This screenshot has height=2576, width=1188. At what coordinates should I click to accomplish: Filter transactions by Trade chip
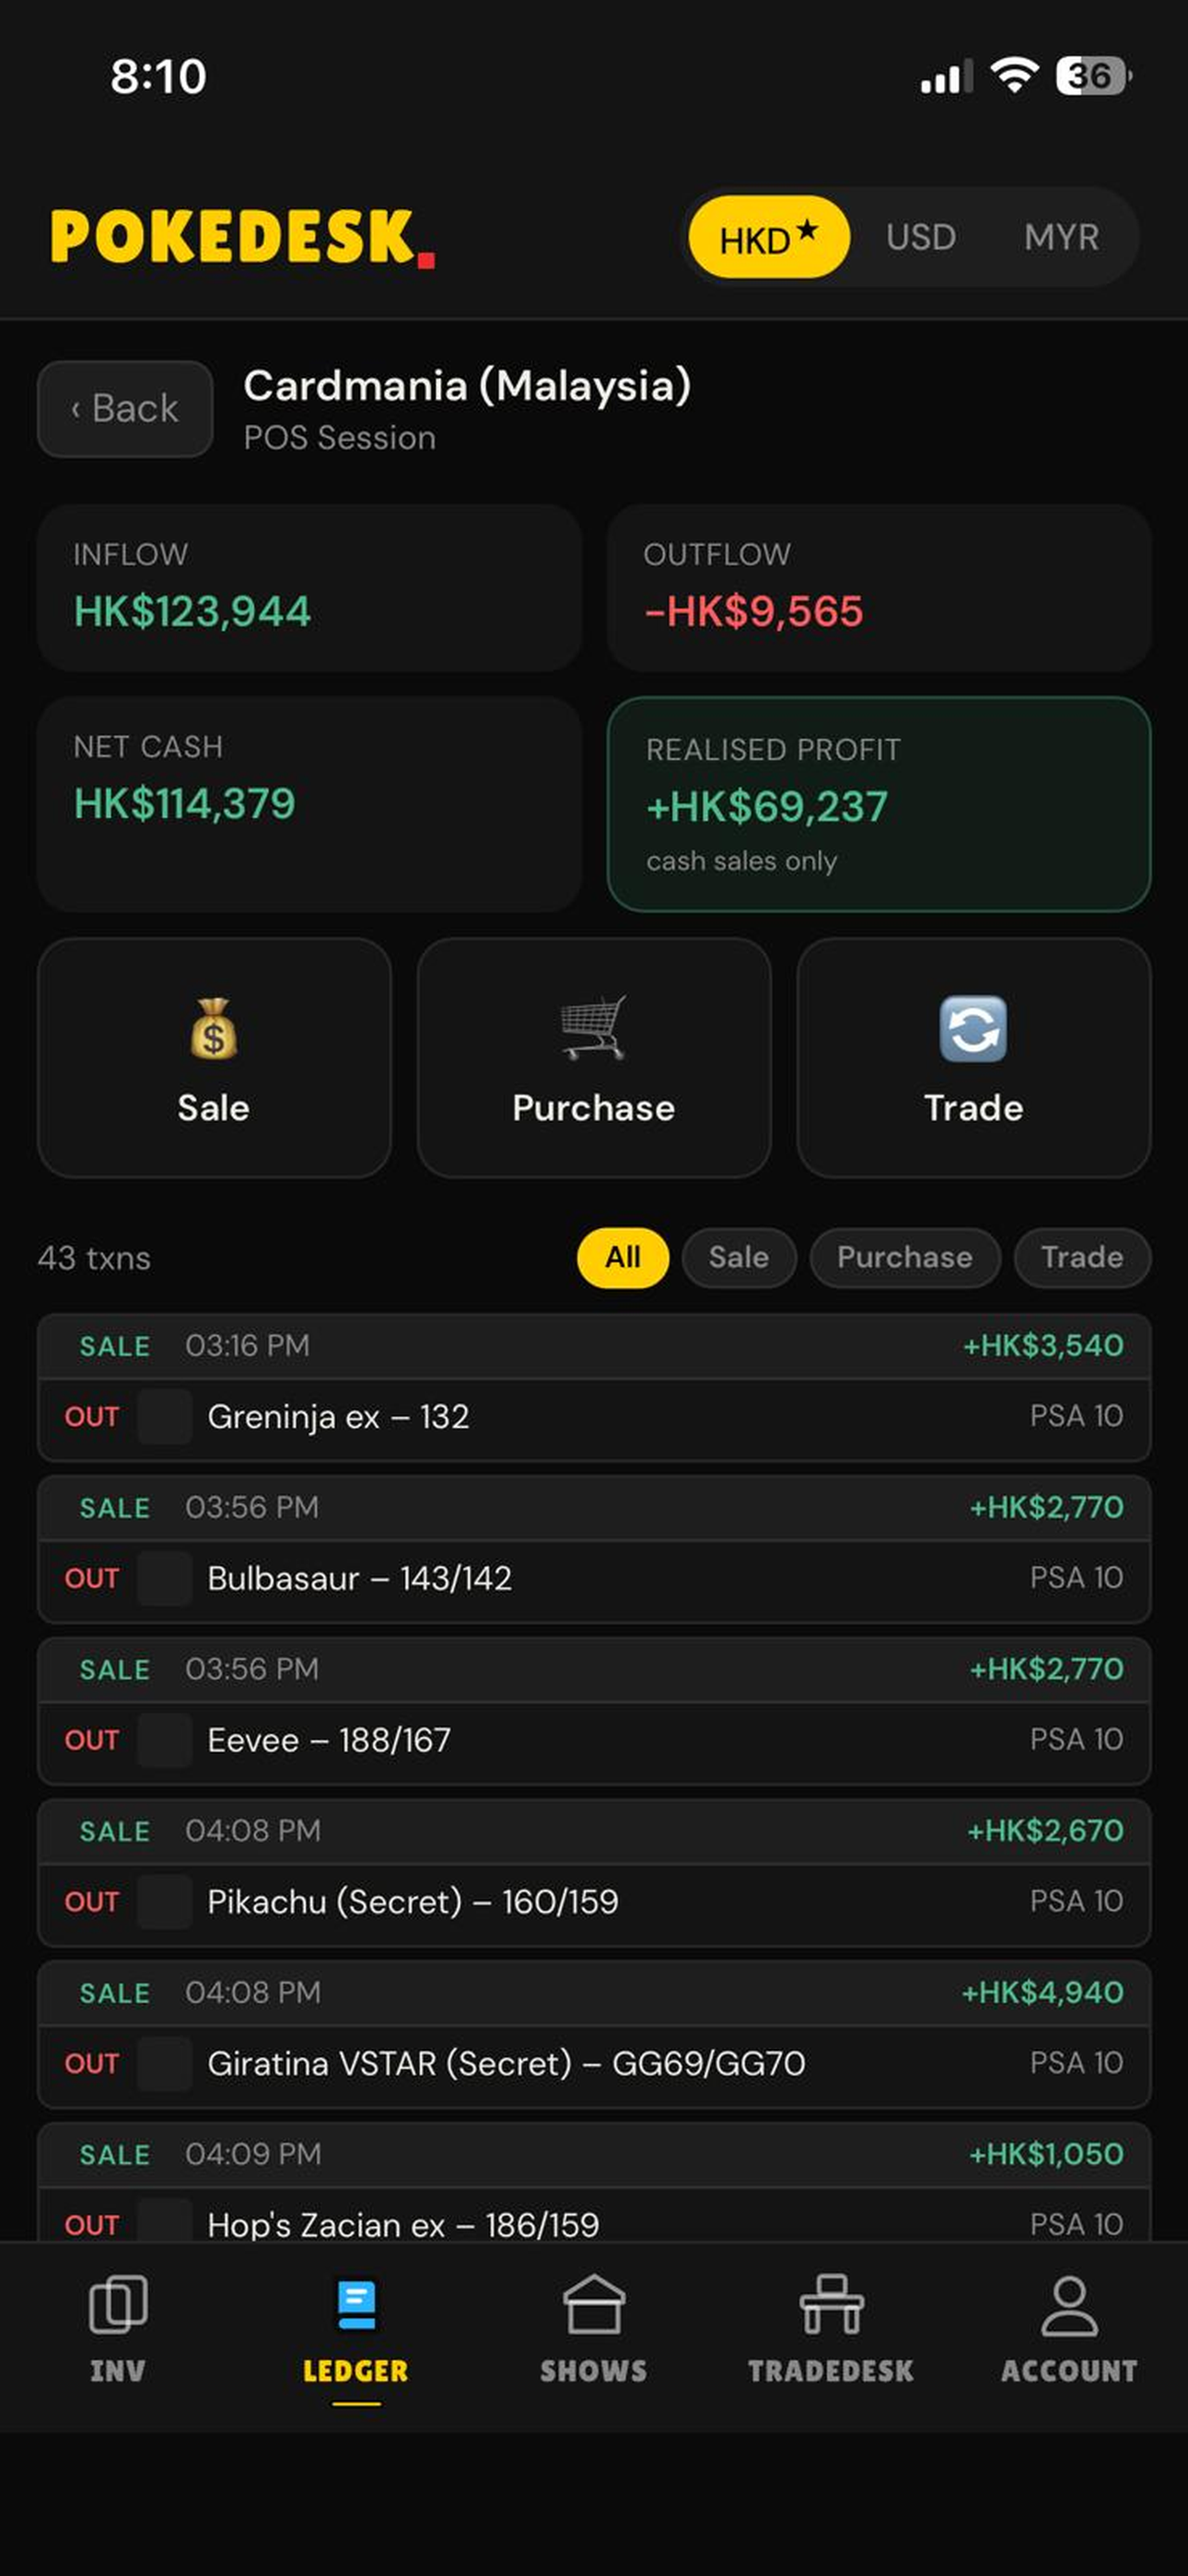tap(1082, 1257)
